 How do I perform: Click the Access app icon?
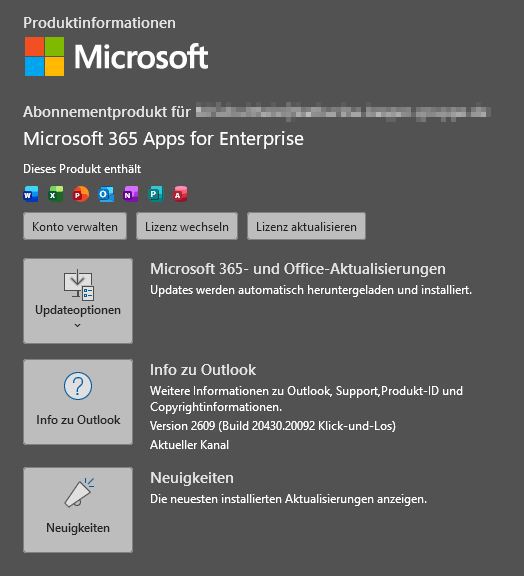click(x=180, y=194)
